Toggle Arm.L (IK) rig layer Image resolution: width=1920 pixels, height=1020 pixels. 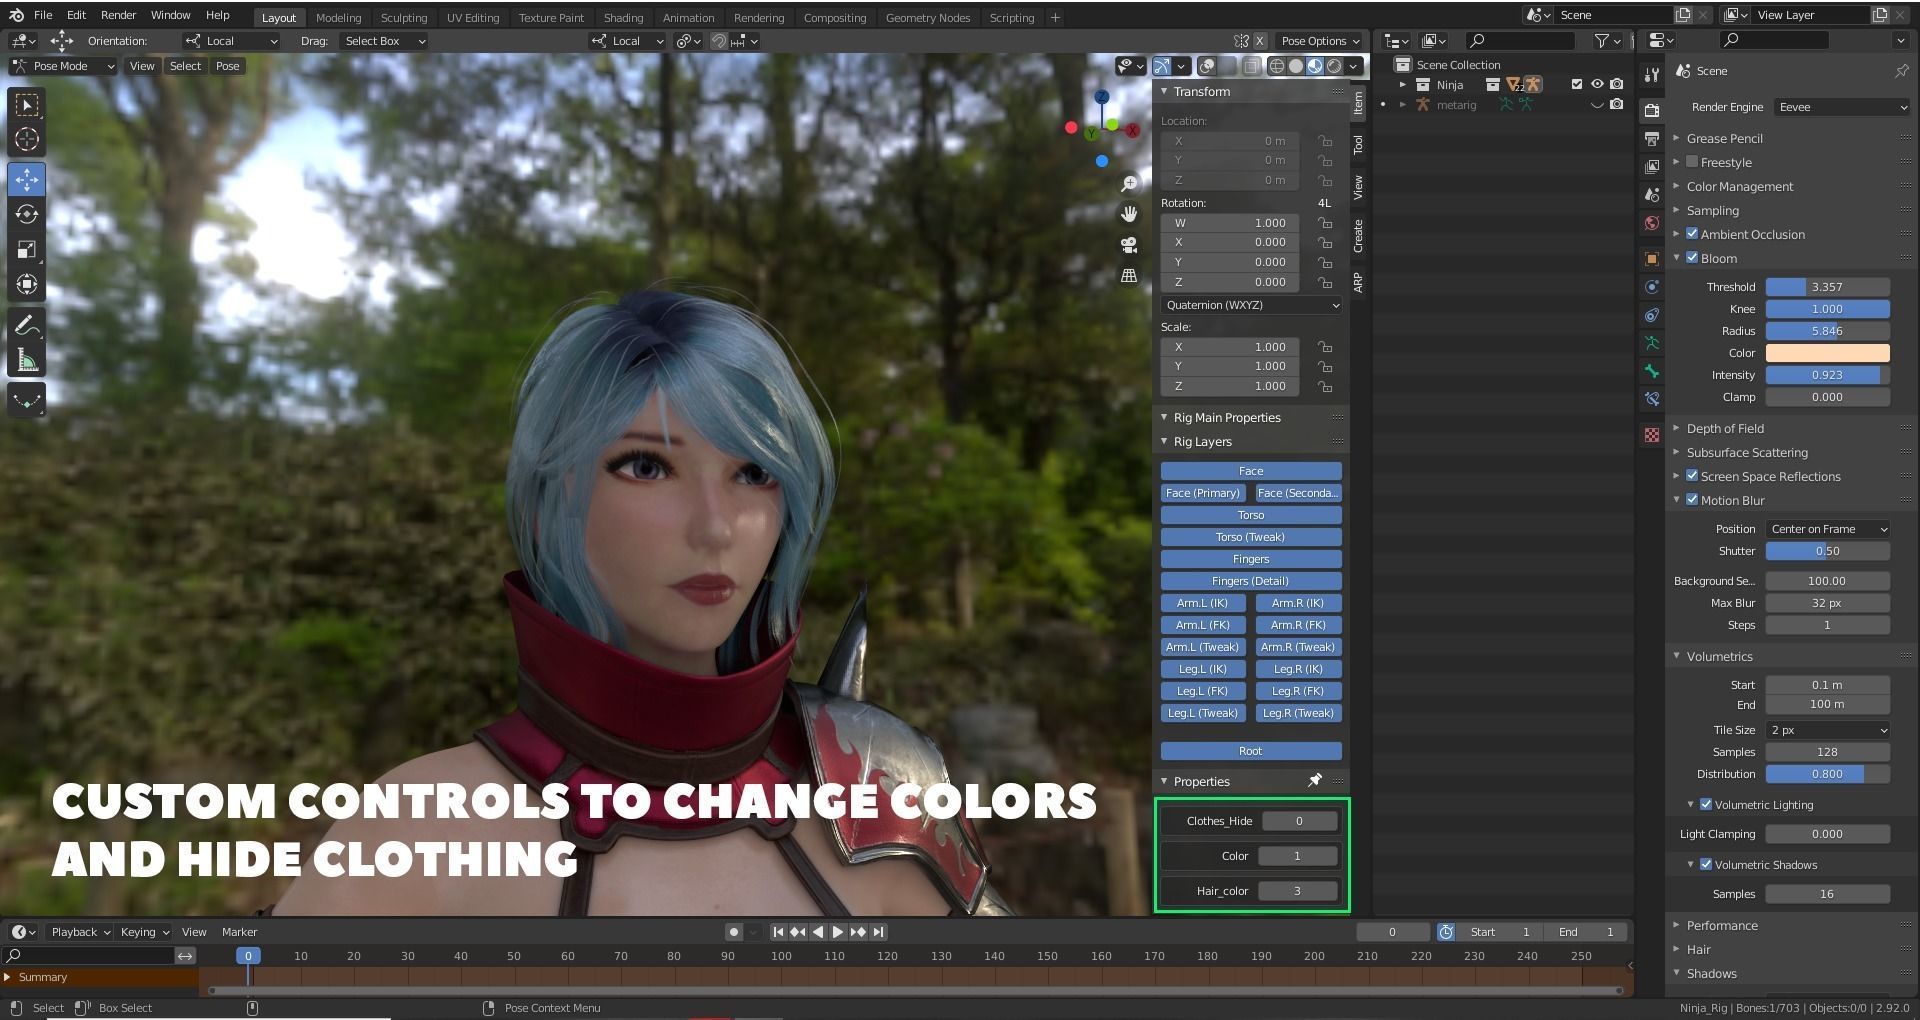click(x=1203, y=603)
